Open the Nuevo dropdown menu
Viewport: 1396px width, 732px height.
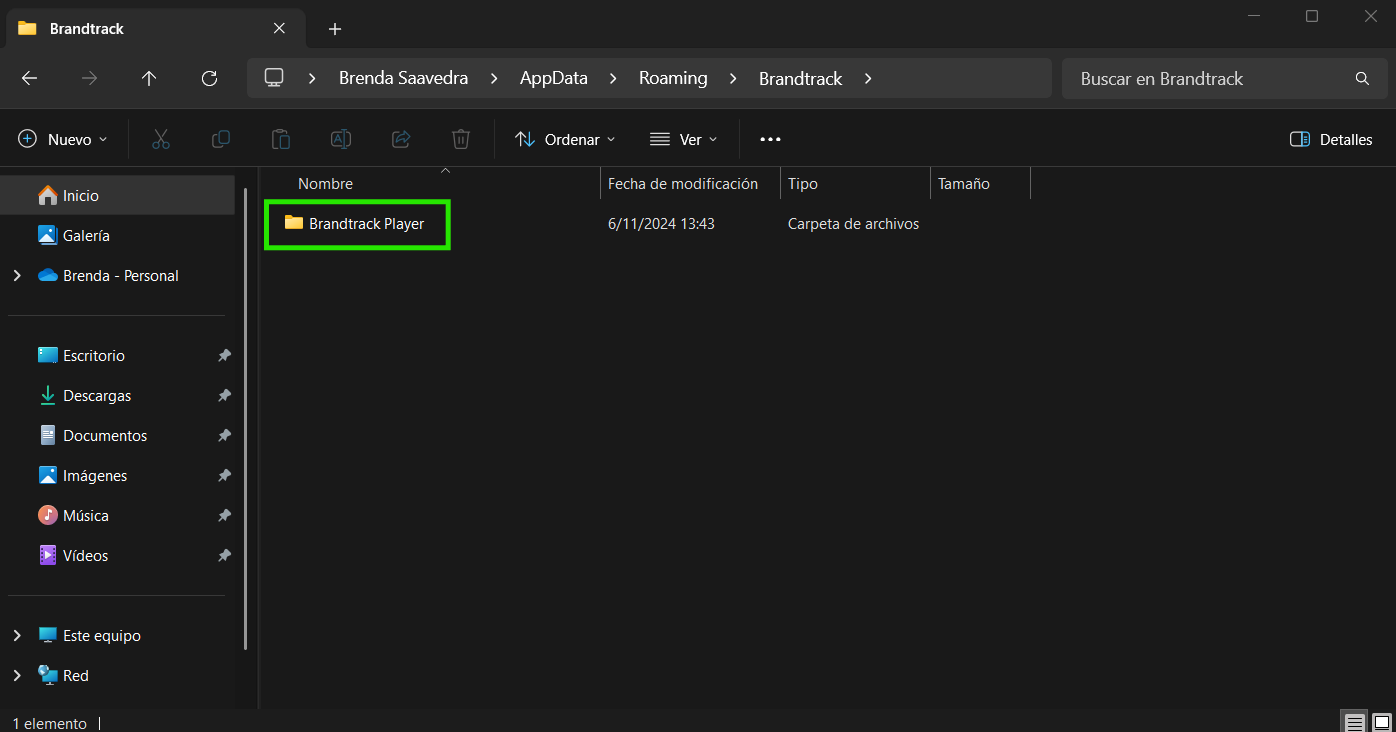(x=63, y=139)
